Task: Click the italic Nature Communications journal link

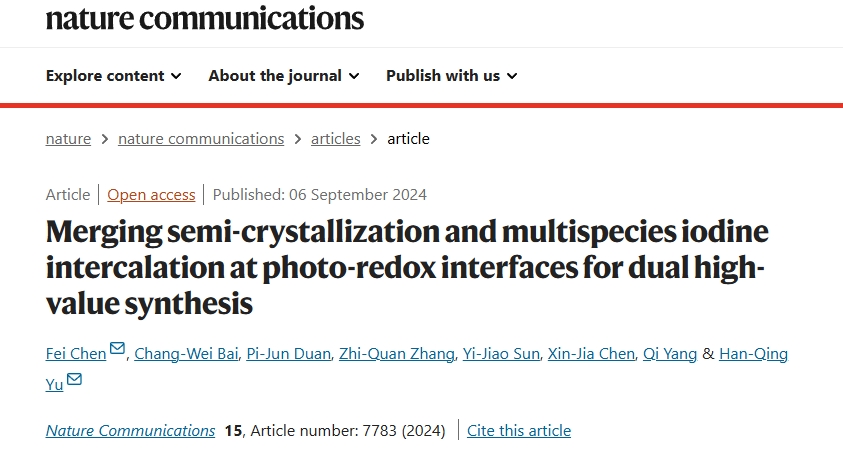Action: click(x=130, y=431)
